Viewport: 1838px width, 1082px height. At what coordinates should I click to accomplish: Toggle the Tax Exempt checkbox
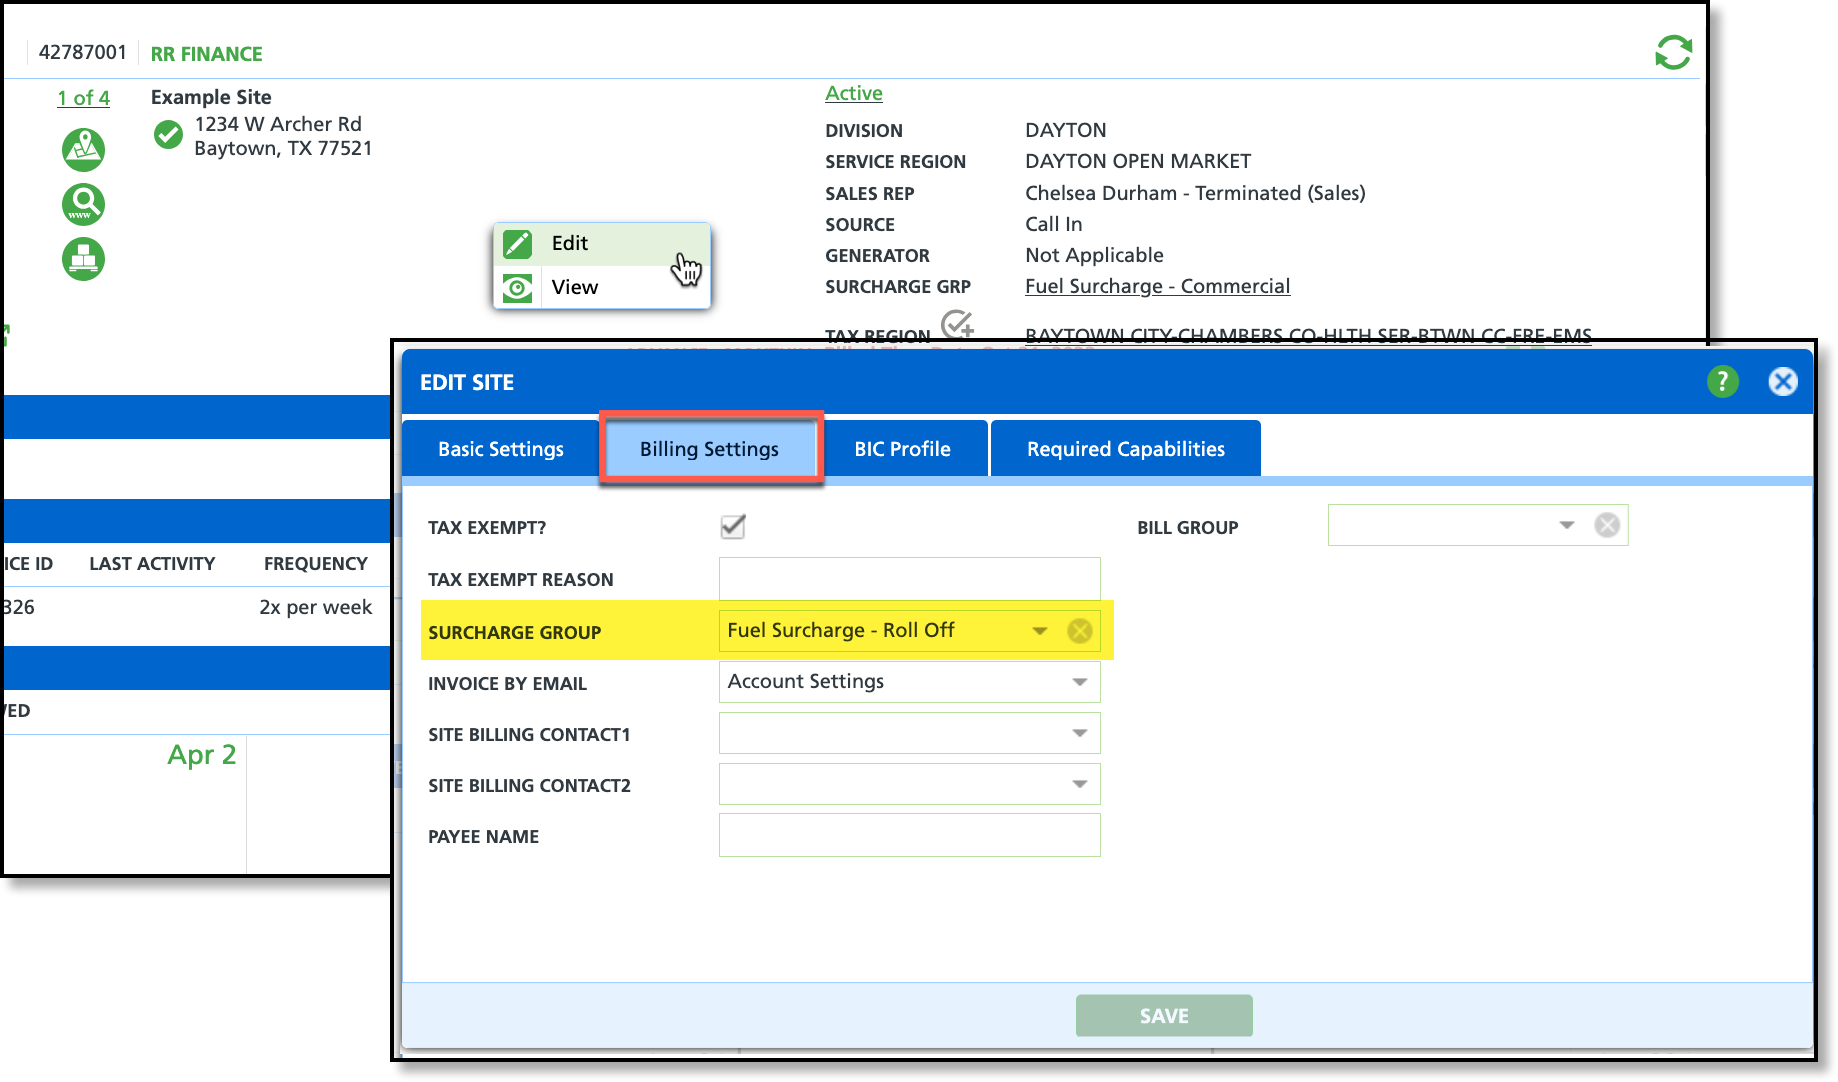point(733,526)
